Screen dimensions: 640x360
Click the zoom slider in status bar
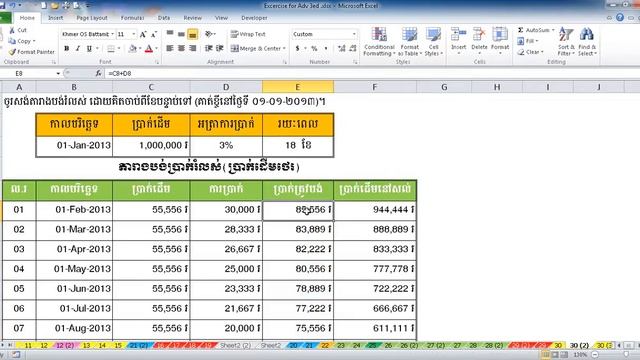pos(626,355)
